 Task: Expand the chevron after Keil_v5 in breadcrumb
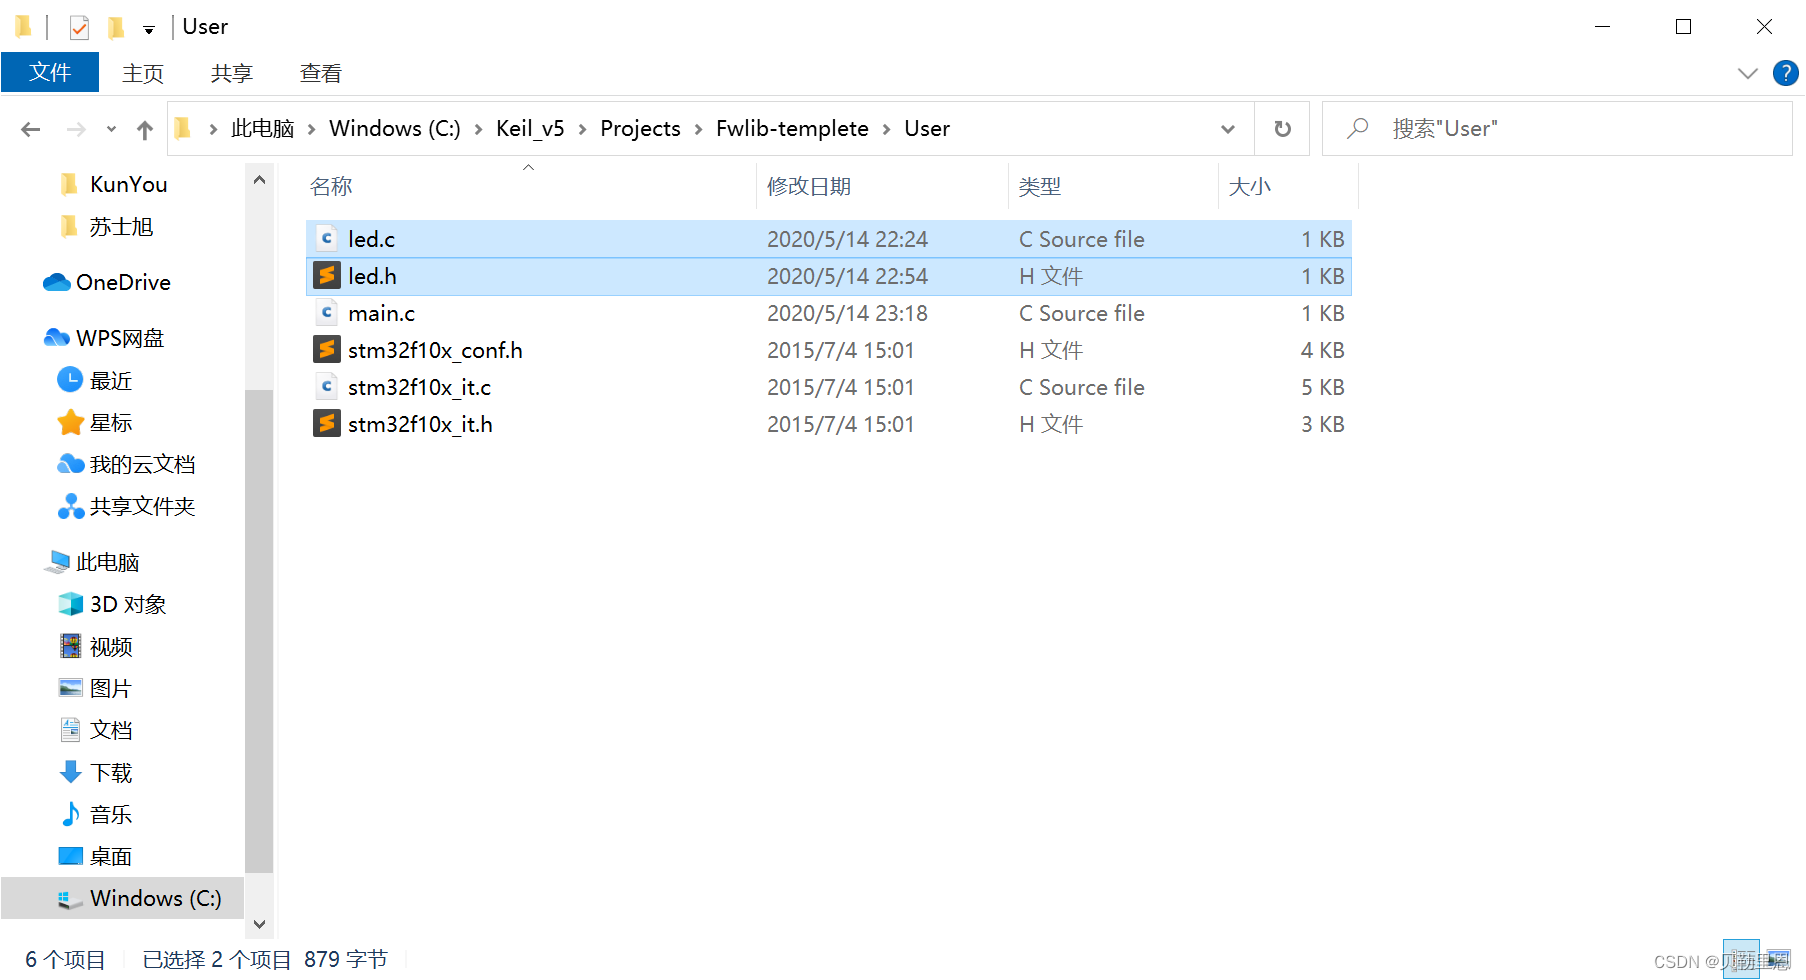(582, 129)
